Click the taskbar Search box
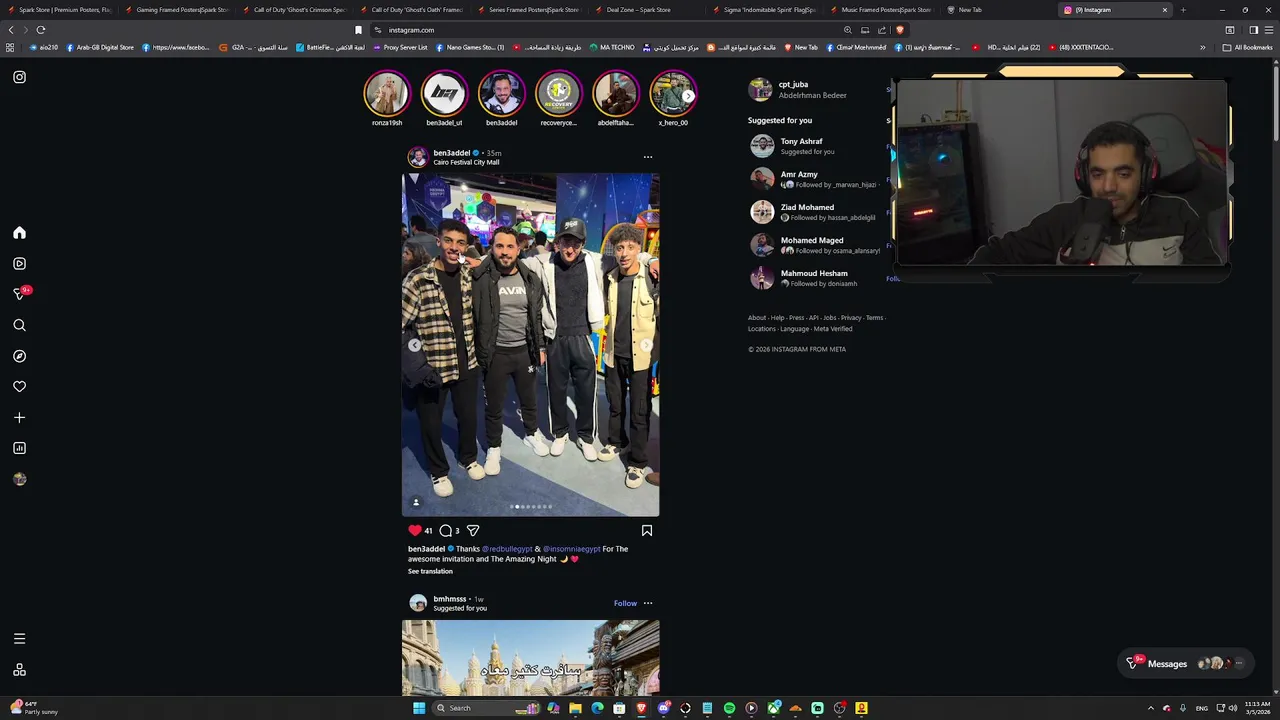 coord(488,708)
